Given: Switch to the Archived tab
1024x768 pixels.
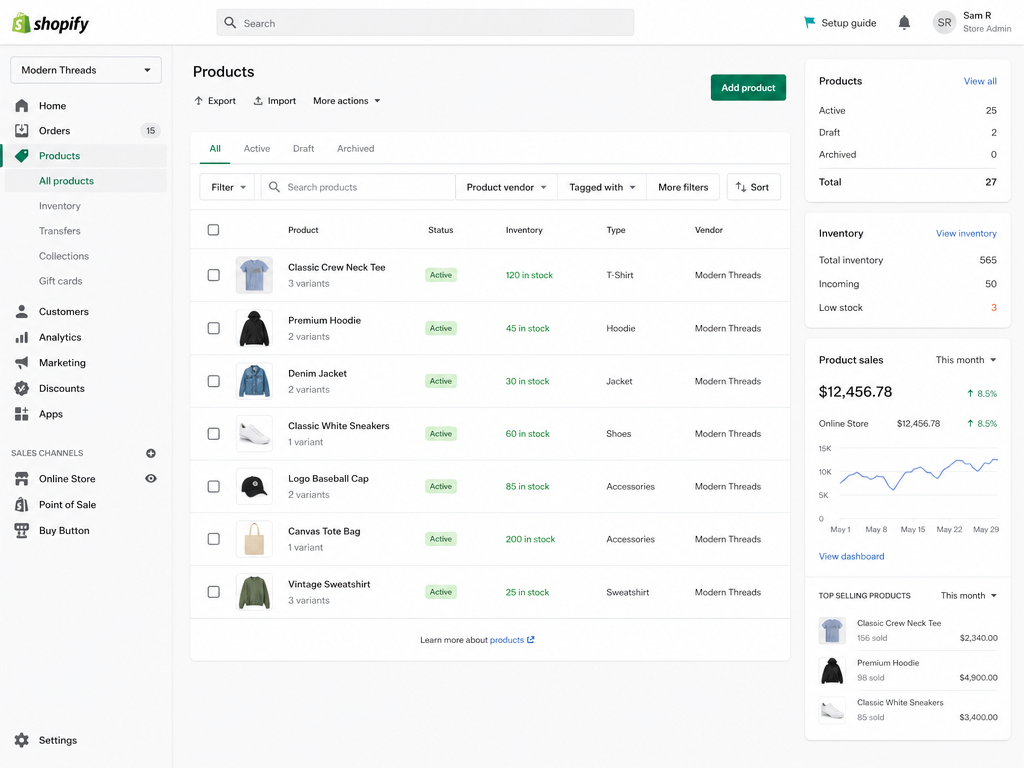Looking at the screenshot, I should (355, 148).
